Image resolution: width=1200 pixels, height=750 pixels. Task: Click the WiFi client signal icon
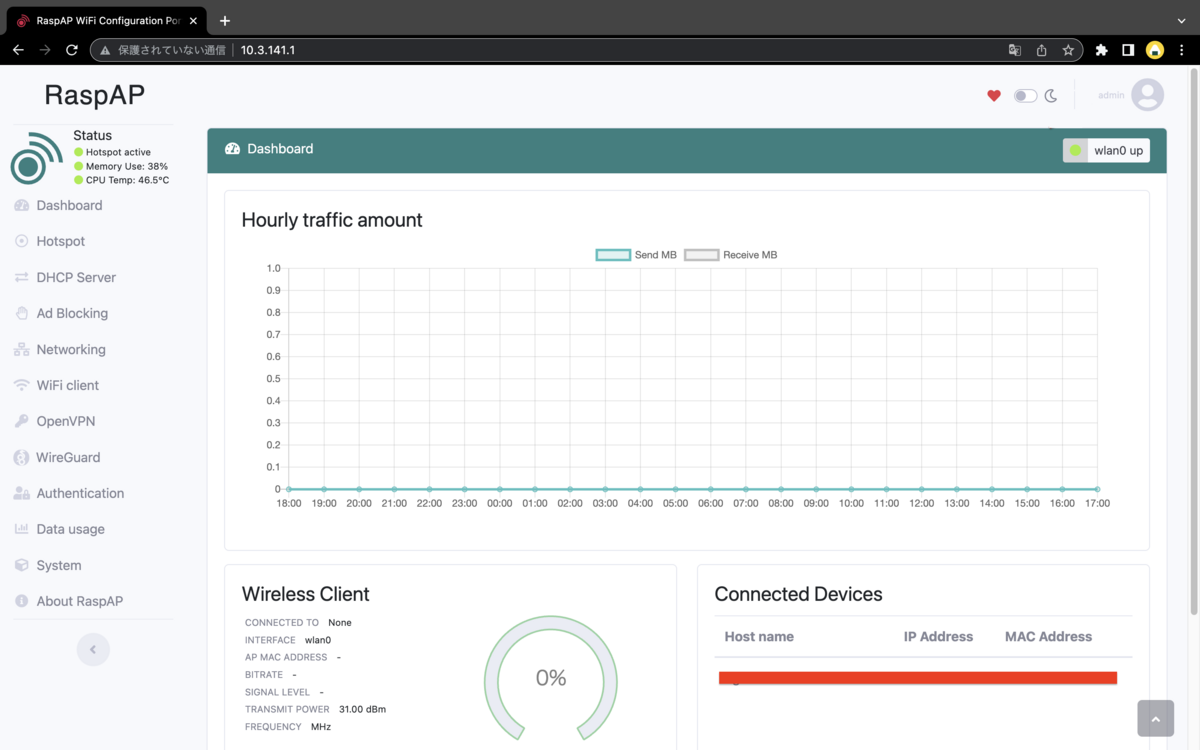tap(21, 385)
